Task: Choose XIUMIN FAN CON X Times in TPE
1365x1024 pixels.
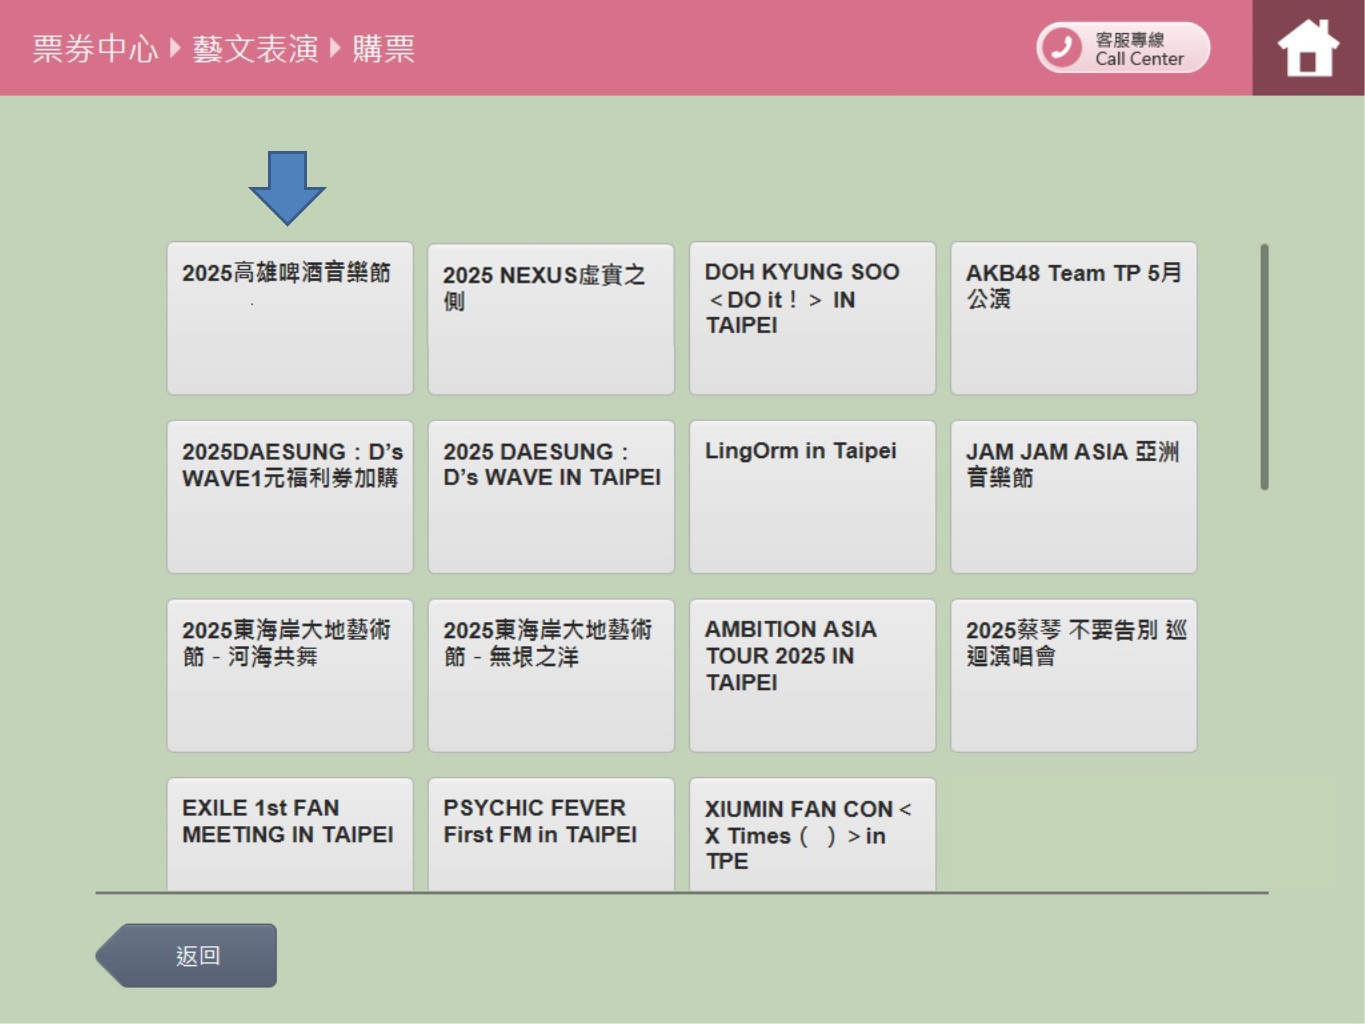Action: pyautogui.click(x=812, y=834)
